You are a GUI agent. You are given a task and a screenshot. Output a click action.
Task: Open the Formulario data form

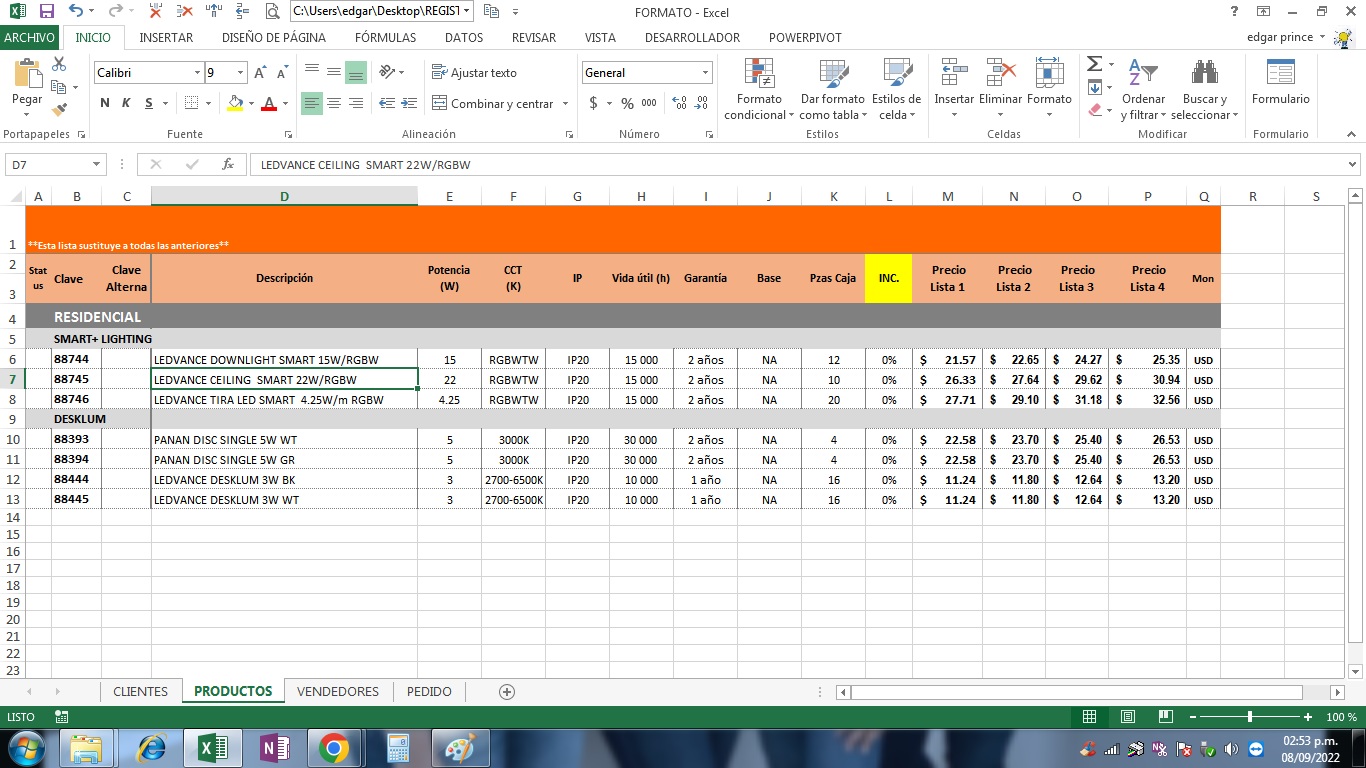pyautogui.click(x=1280, y=82)
